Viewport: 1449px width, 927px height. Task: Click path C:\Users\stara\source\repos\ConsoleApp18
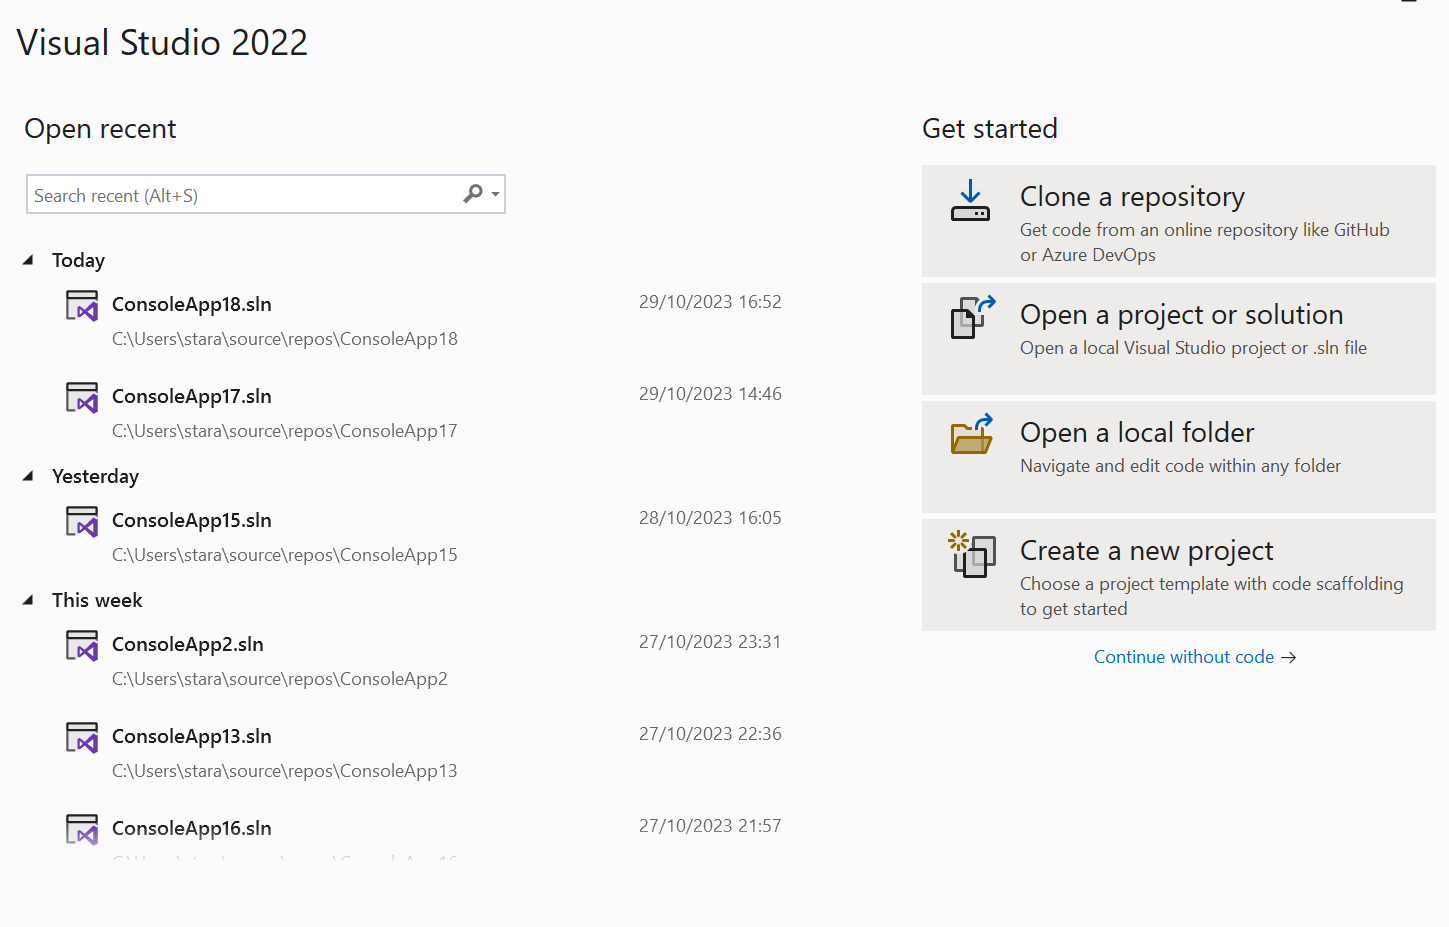coord(284,339)
